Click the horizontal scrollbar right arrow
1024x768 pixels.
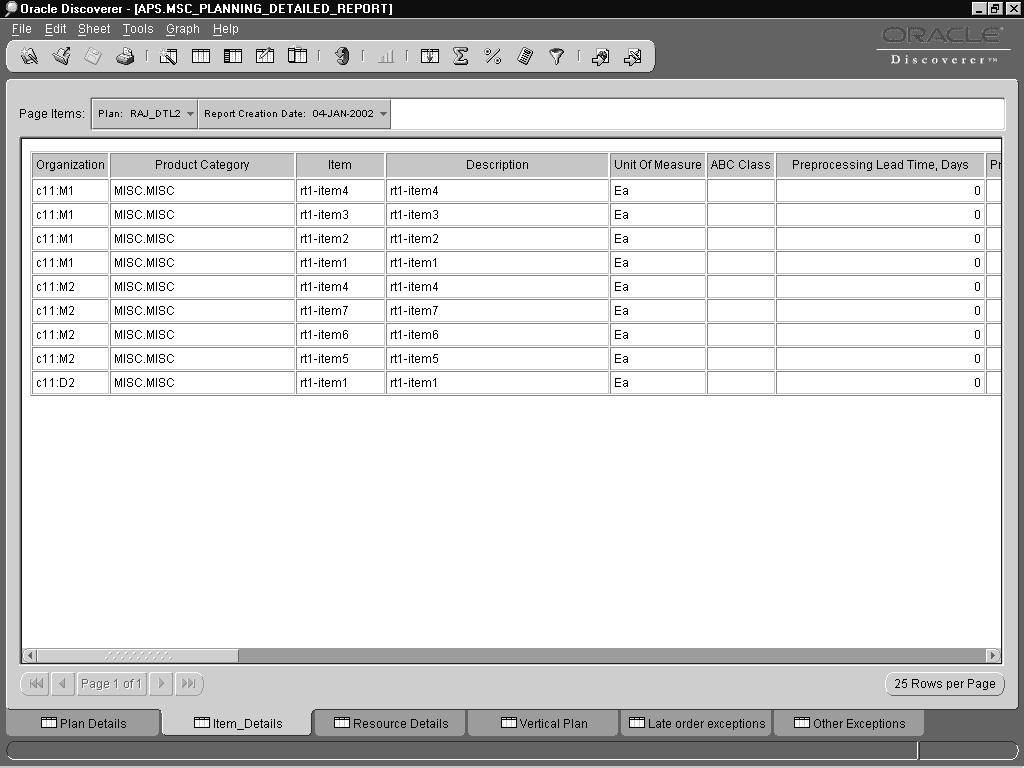tap(993, 655)
